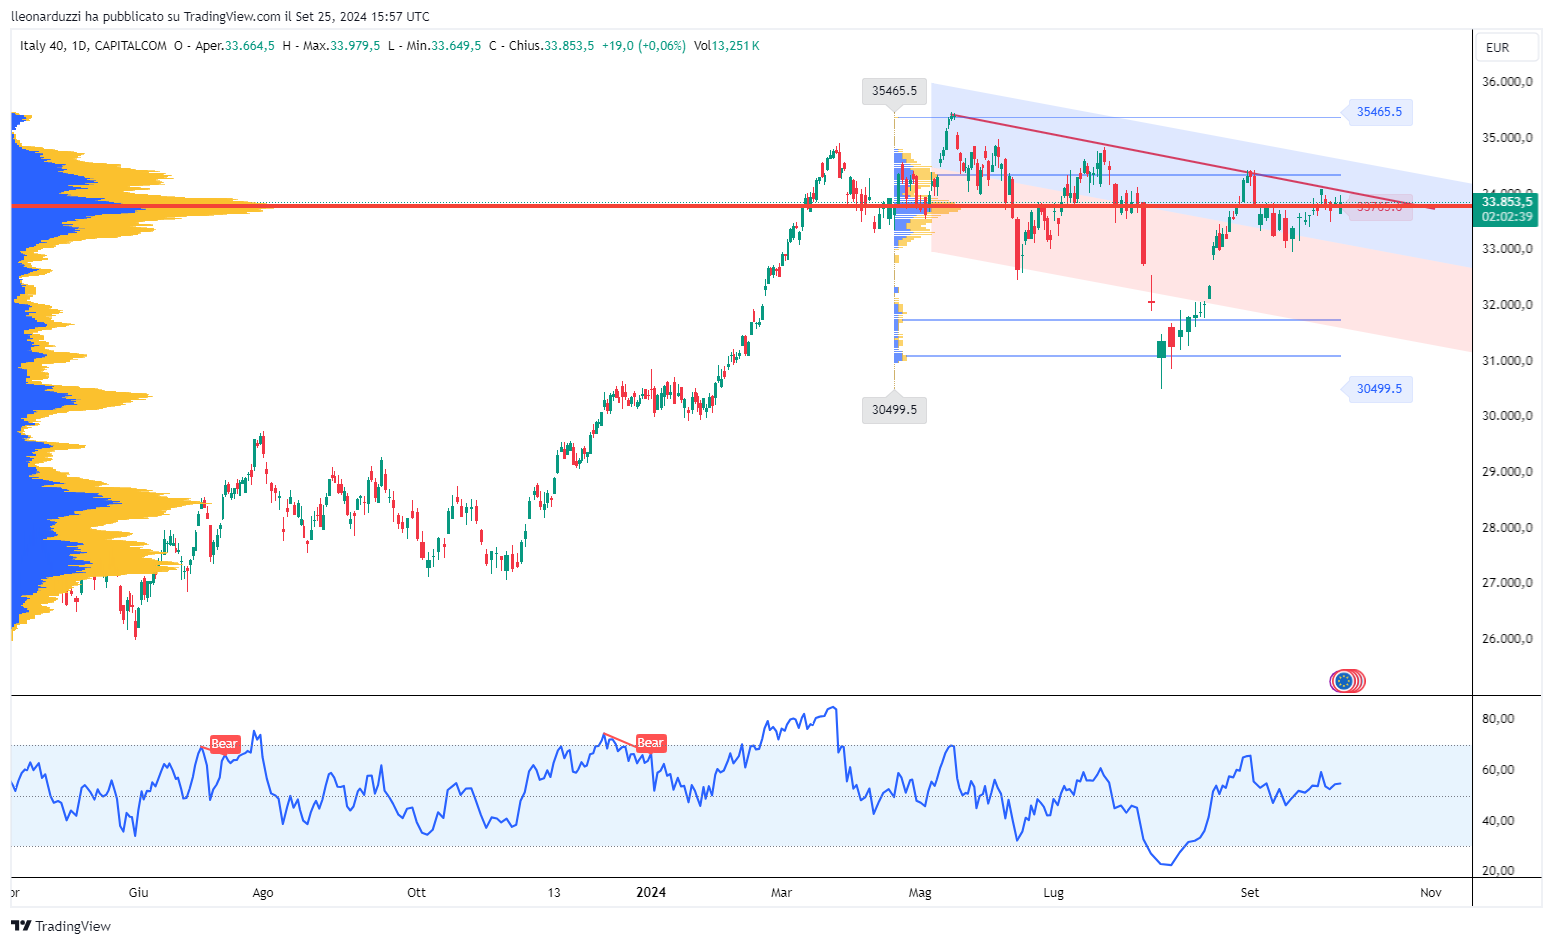
Task: Click the 33.000,0 price axis label
Action: (1507, 249)
